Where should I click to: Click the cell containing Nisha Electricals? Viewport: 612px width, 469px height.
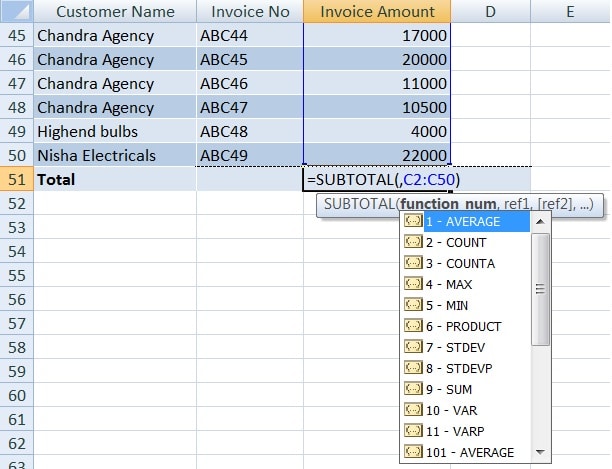point(115,155)
